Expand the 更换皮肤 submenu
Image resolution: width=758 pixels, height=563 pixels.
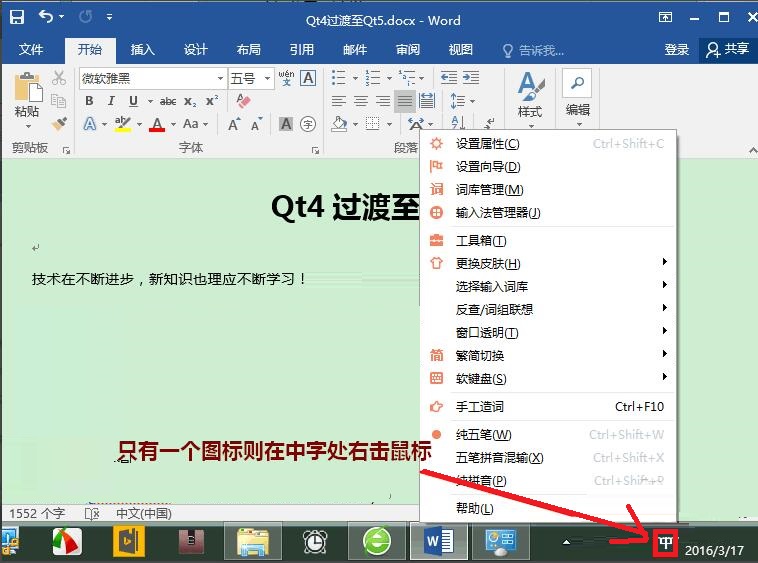[548, 263]
